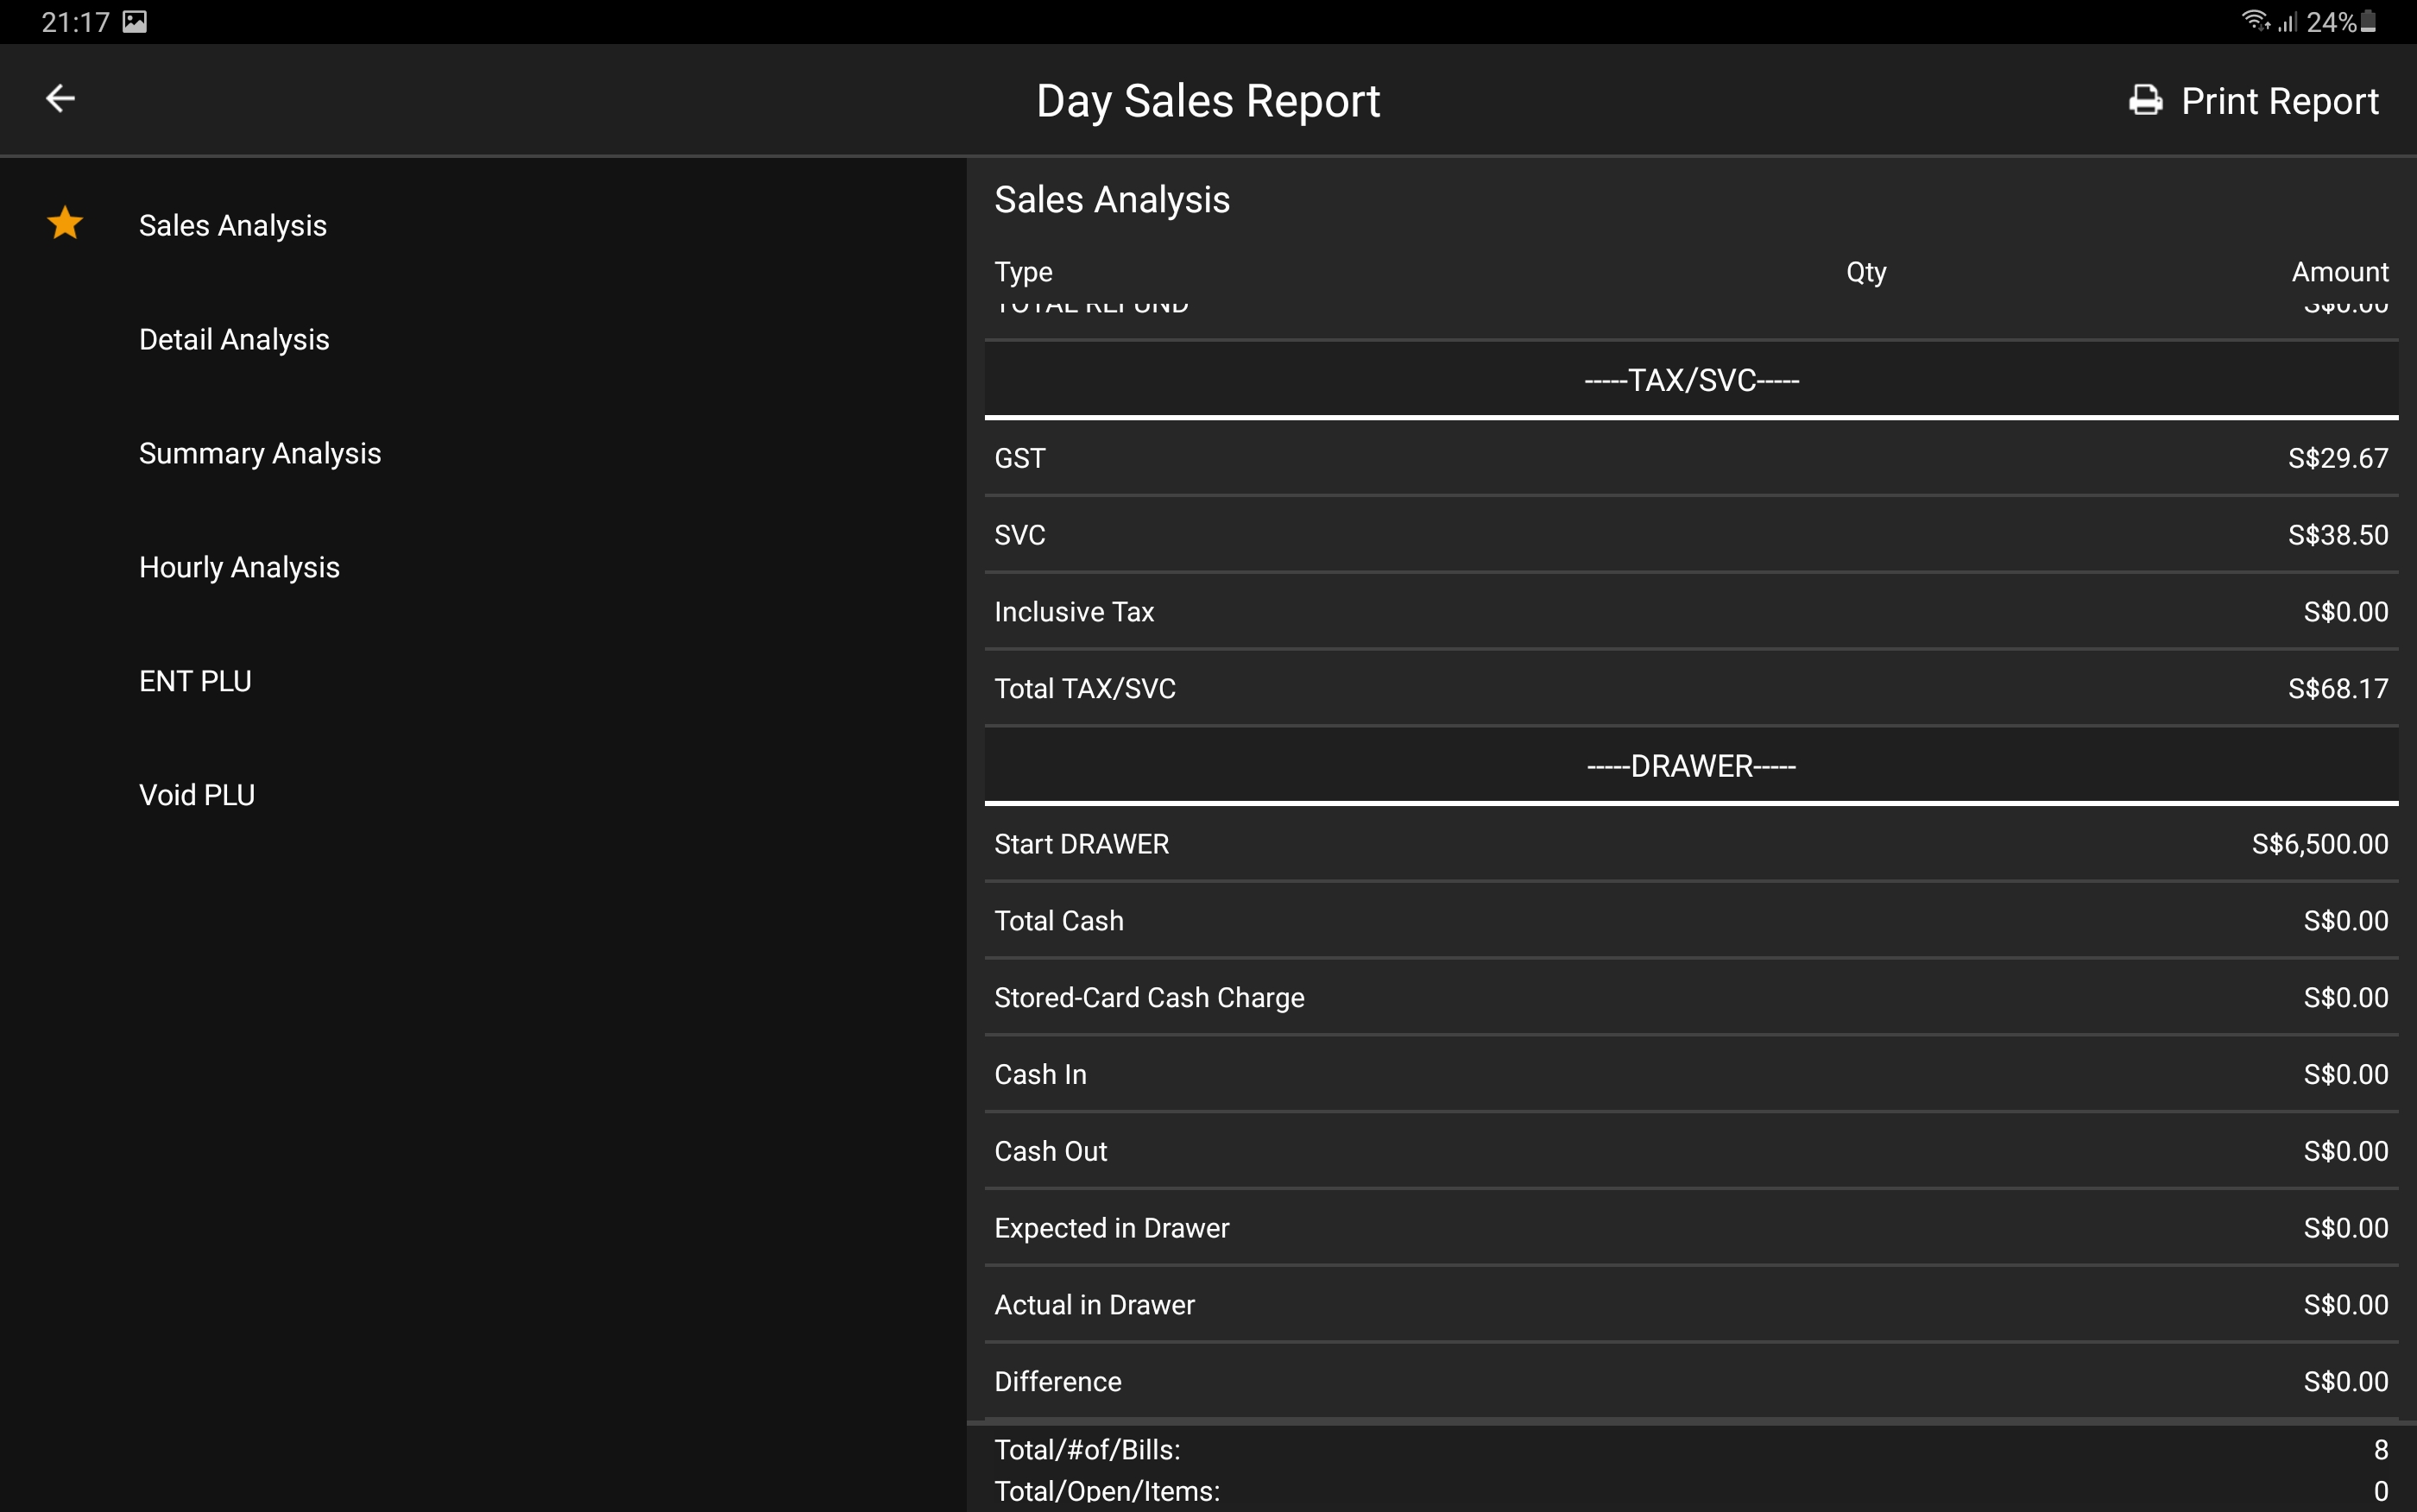Click the Total TAX/SVC row
The width and height of the screenshot is (2417, 1512).
pos(1690,689)
